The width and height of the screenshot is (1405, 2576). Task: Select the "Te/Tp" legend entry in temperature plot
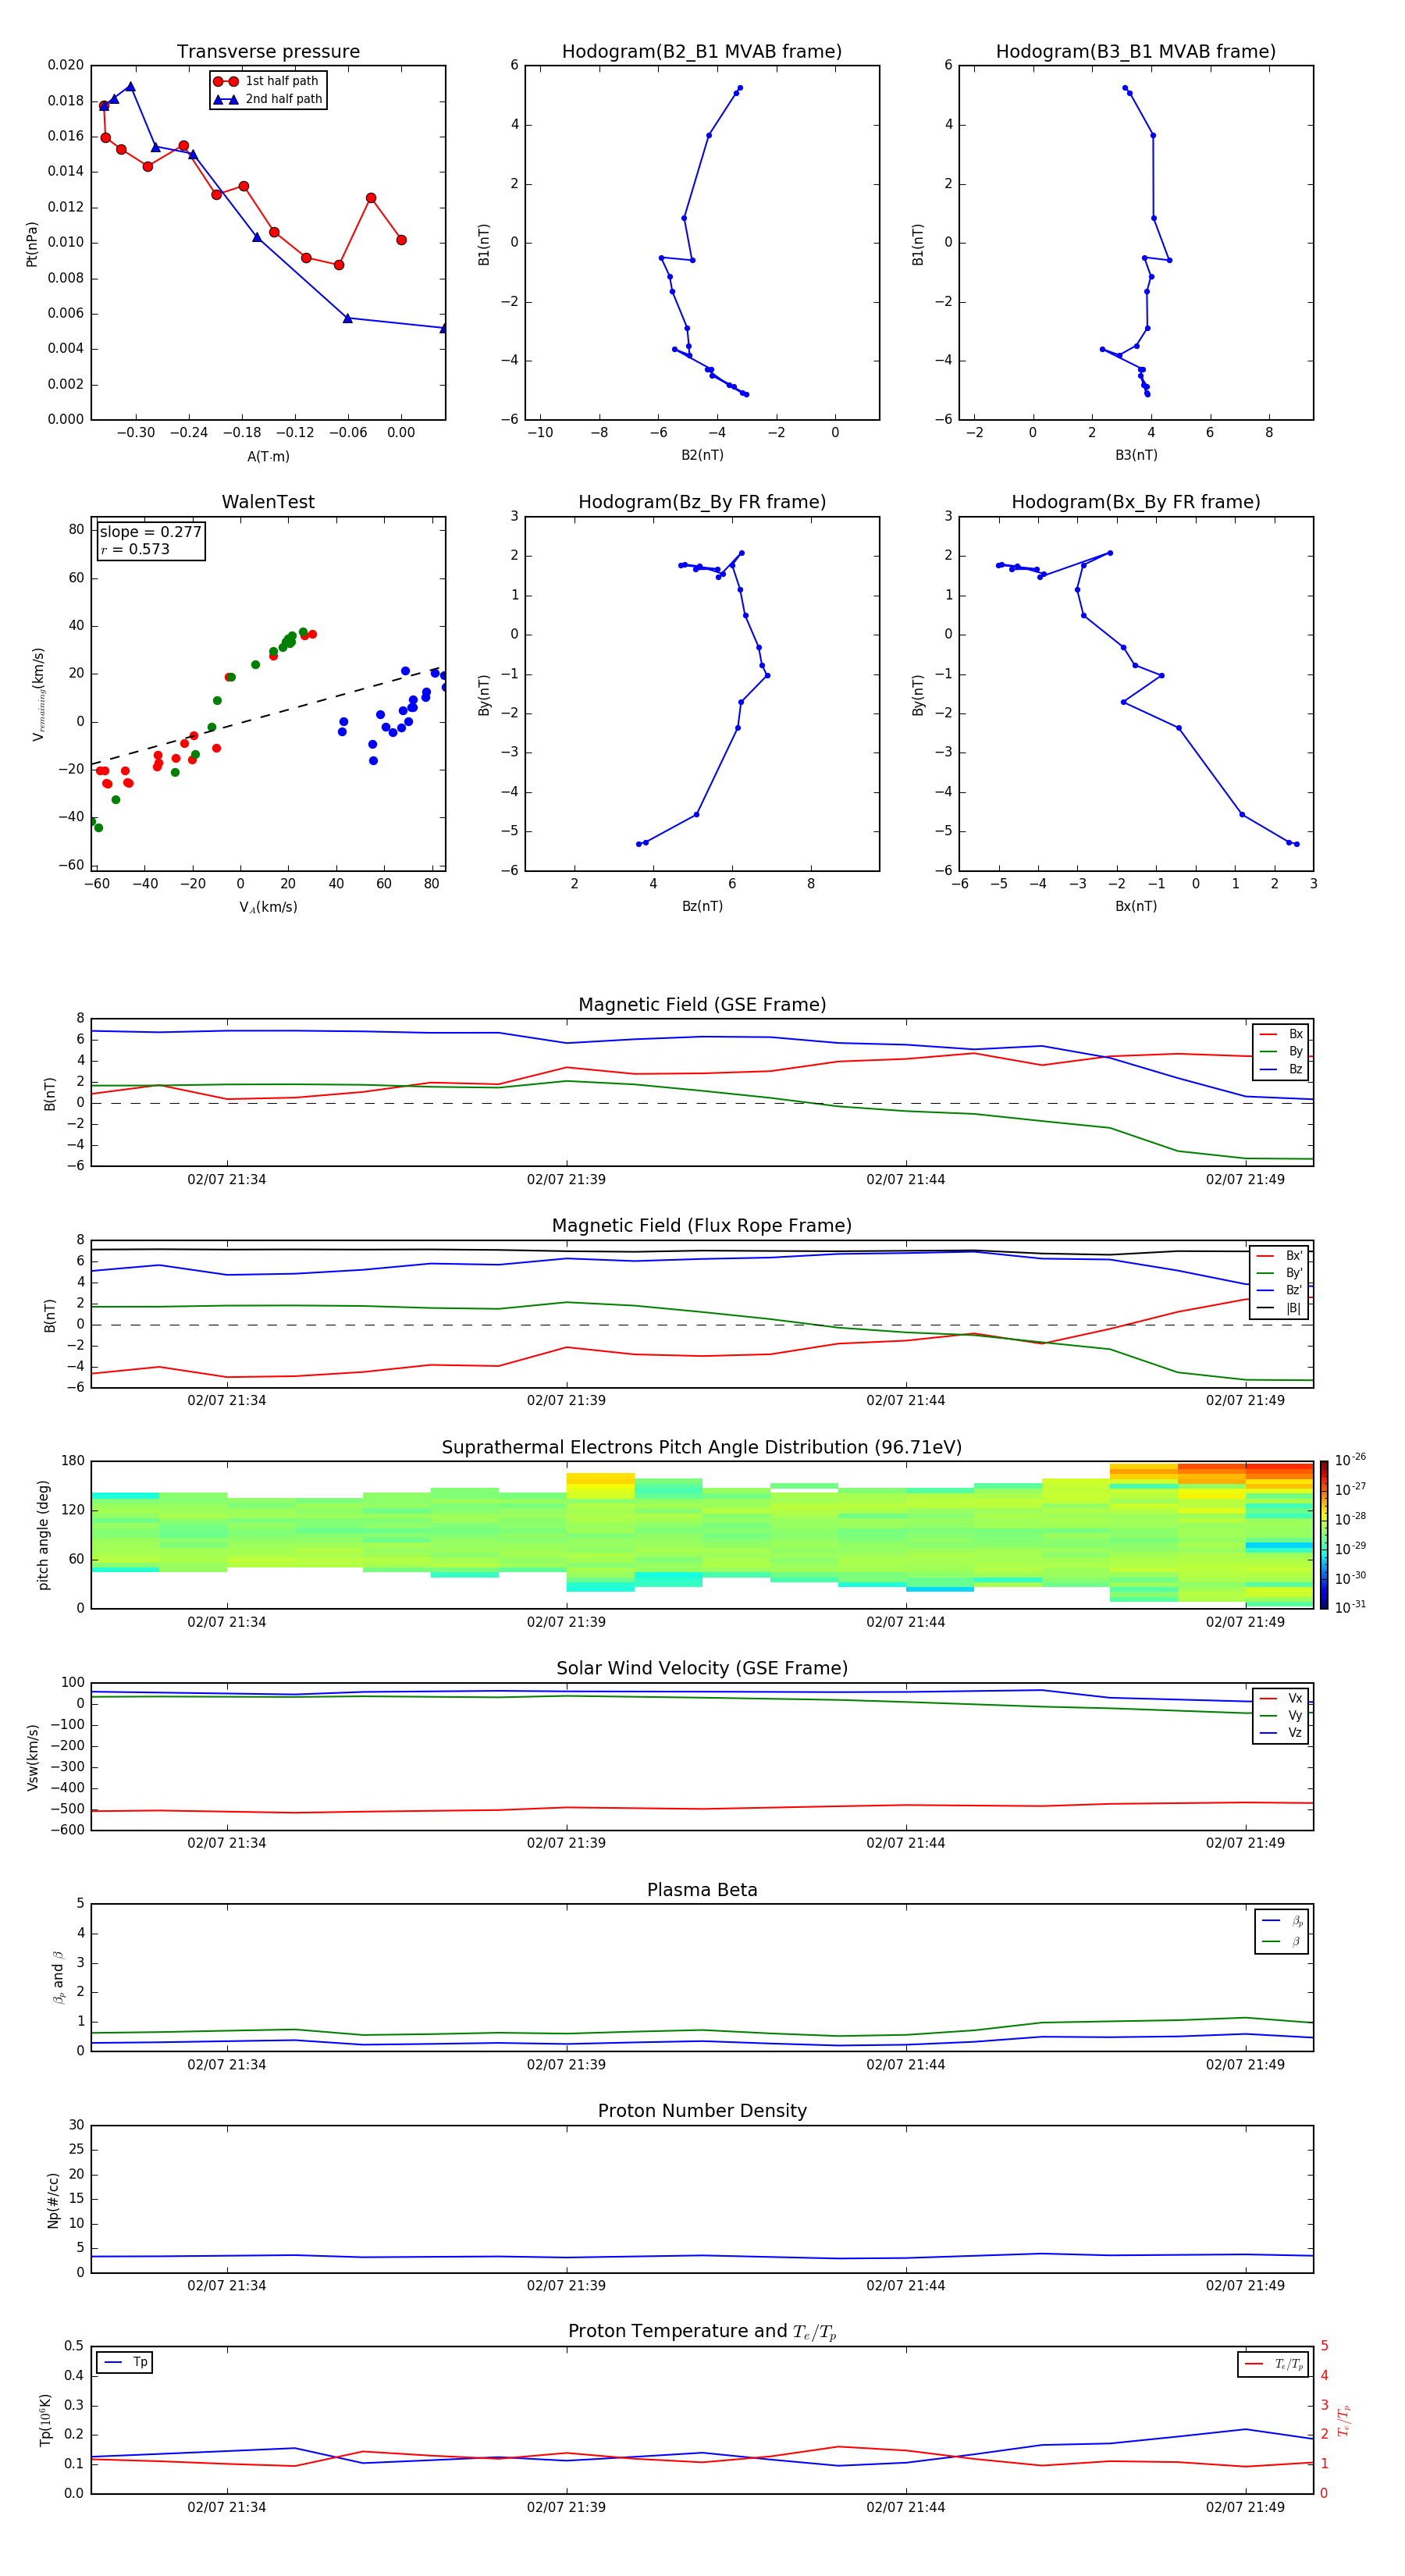[x=1274, y=2364]
